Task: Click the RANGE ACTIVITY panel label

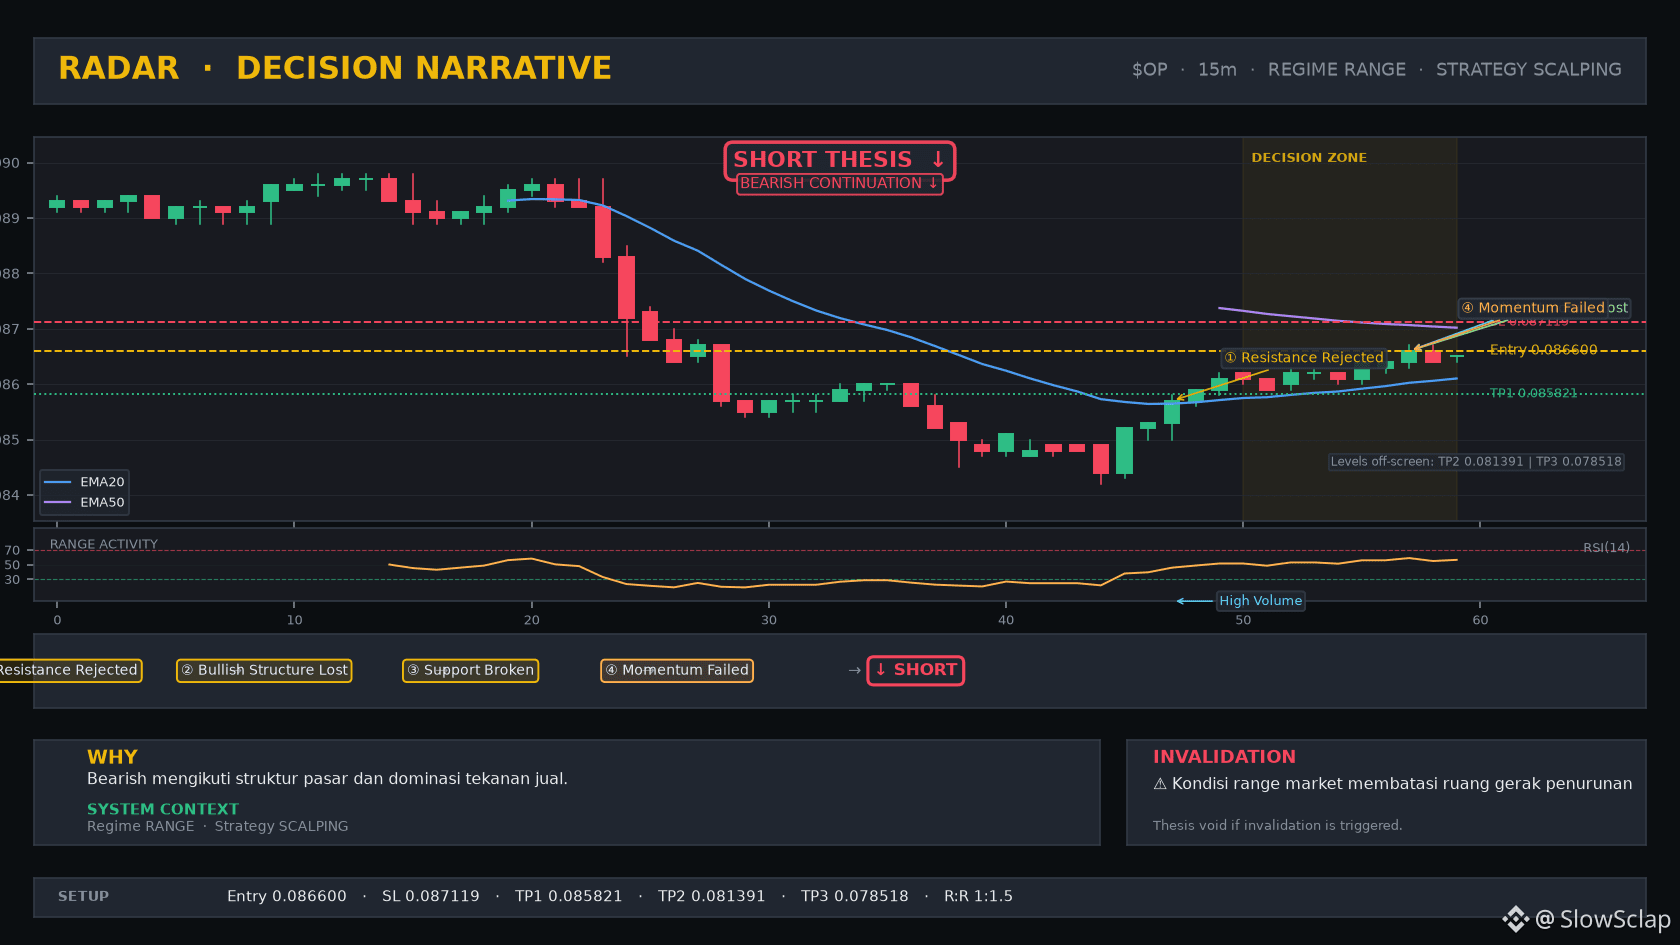Action: (104, 545)
